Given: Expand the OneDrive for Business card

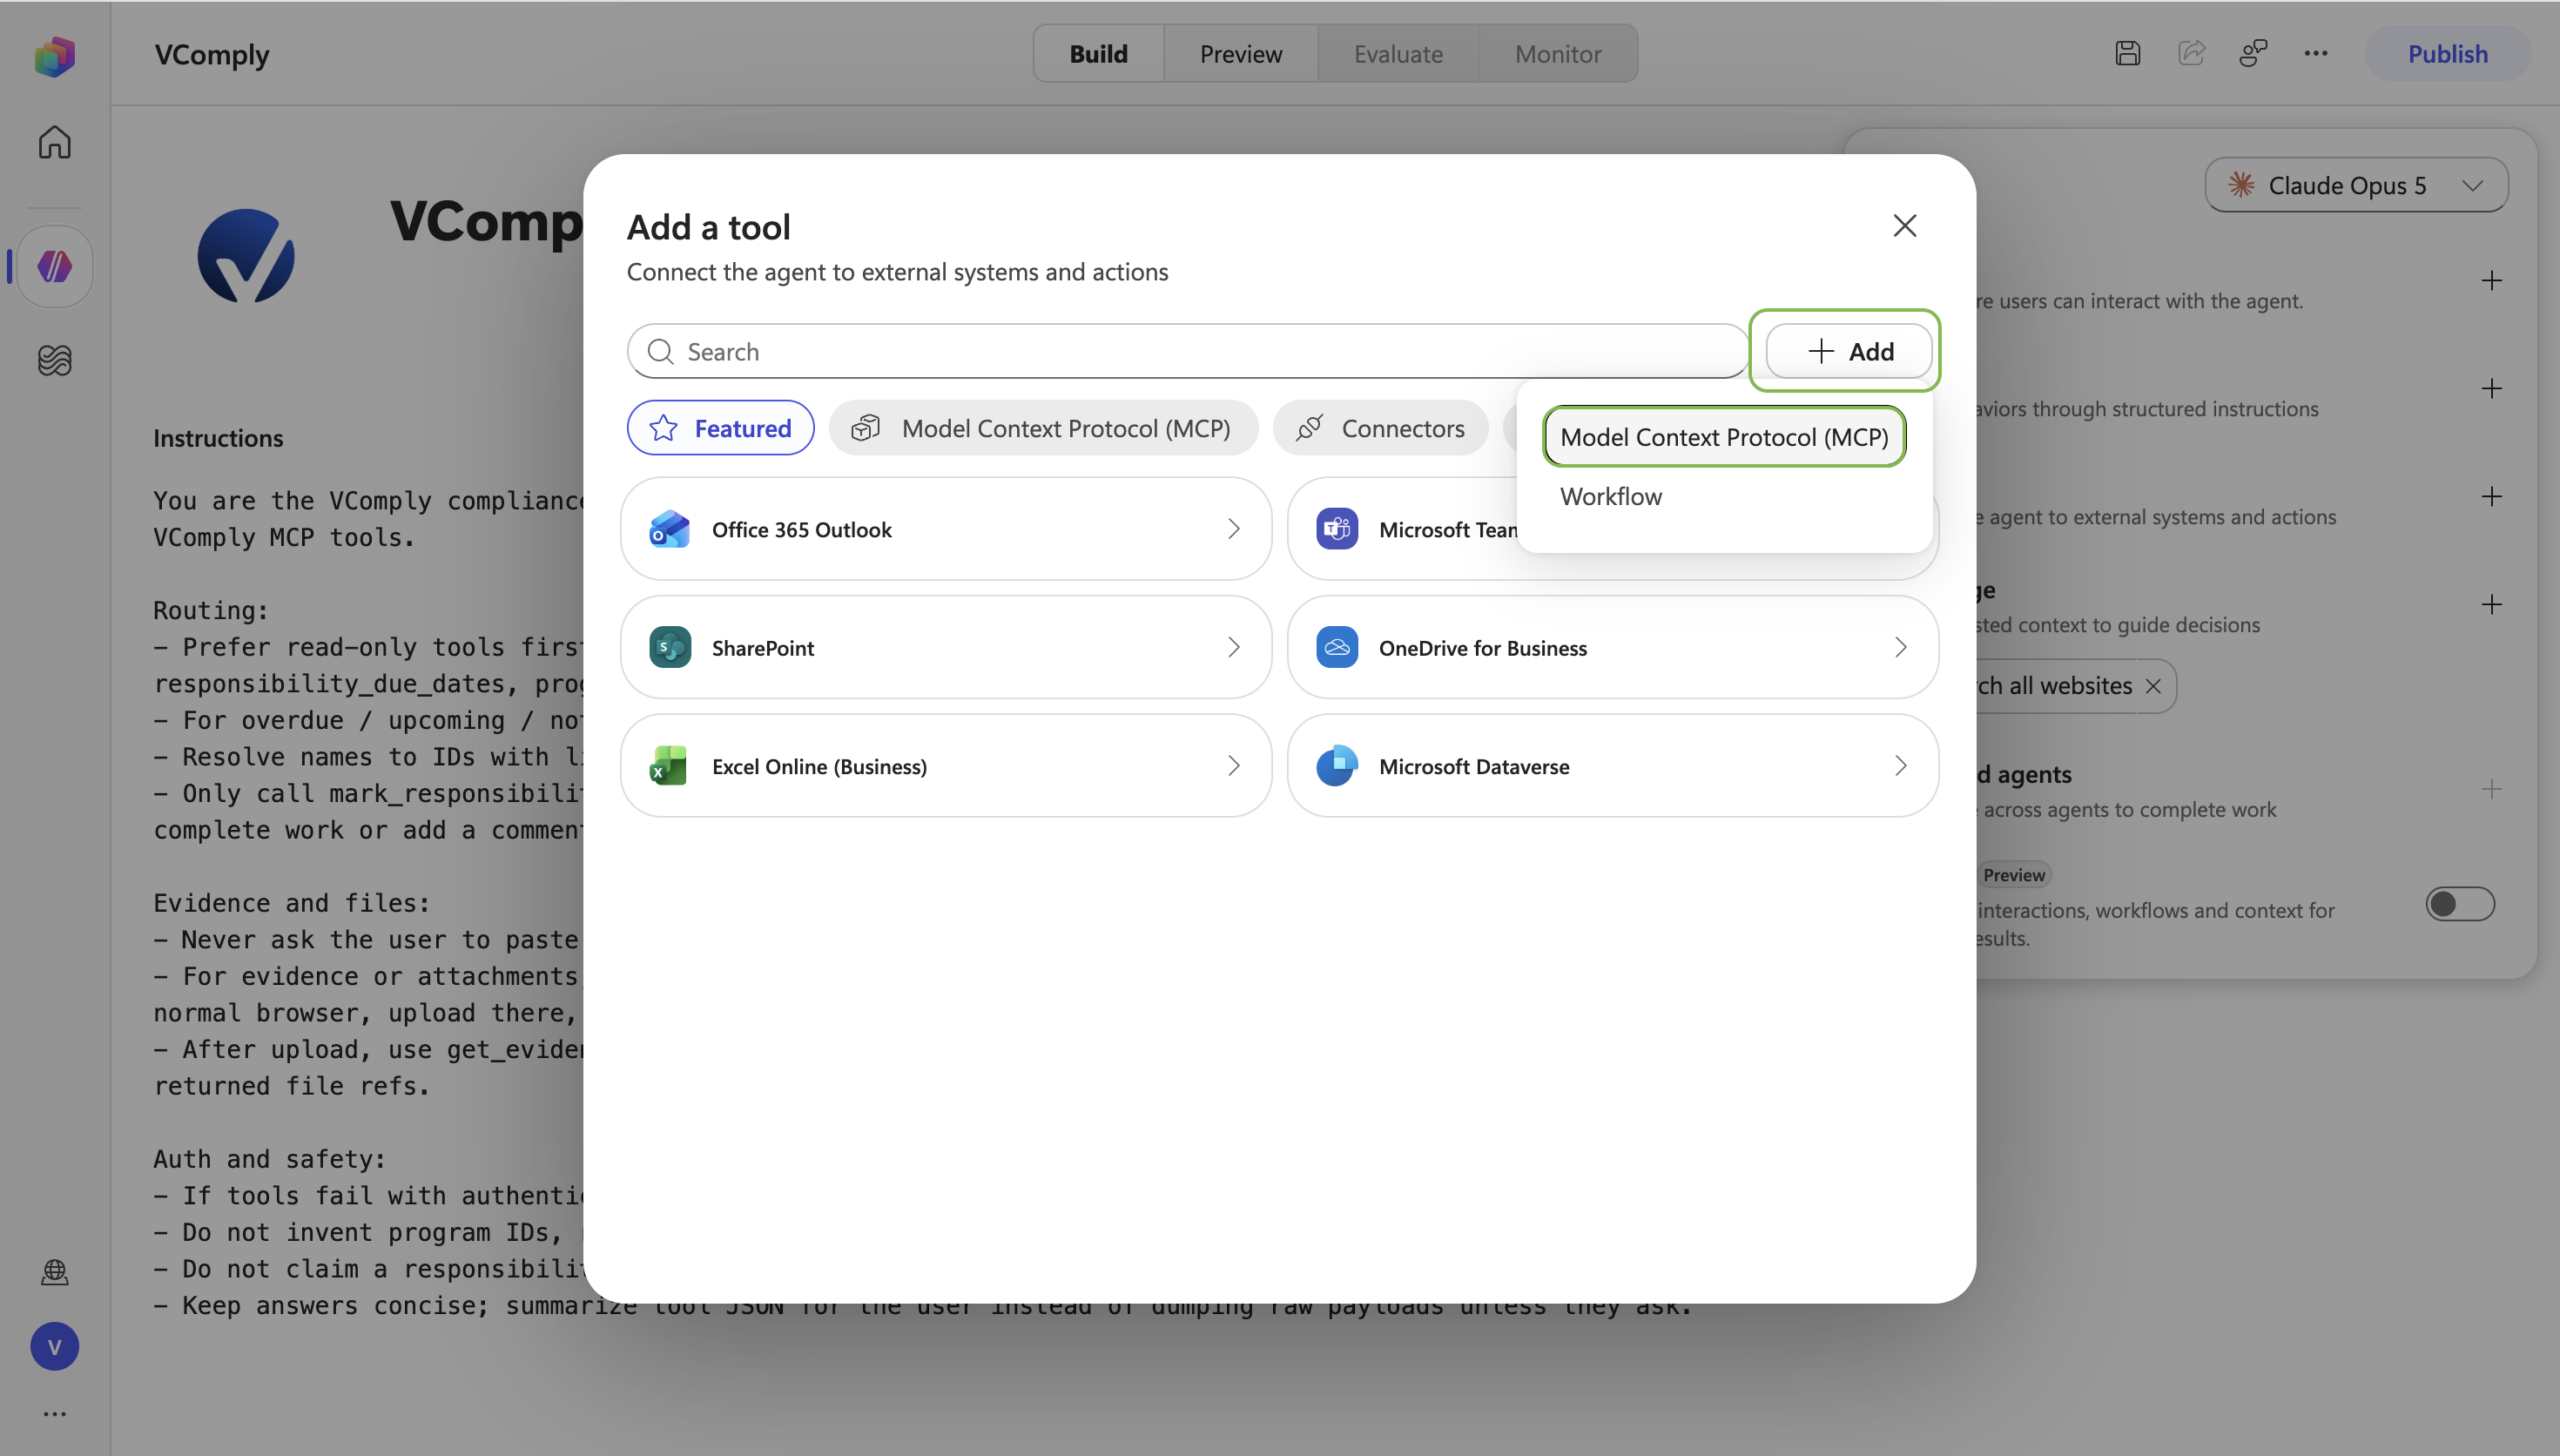Looking at the screenshot, I should tap(1613, 648).
